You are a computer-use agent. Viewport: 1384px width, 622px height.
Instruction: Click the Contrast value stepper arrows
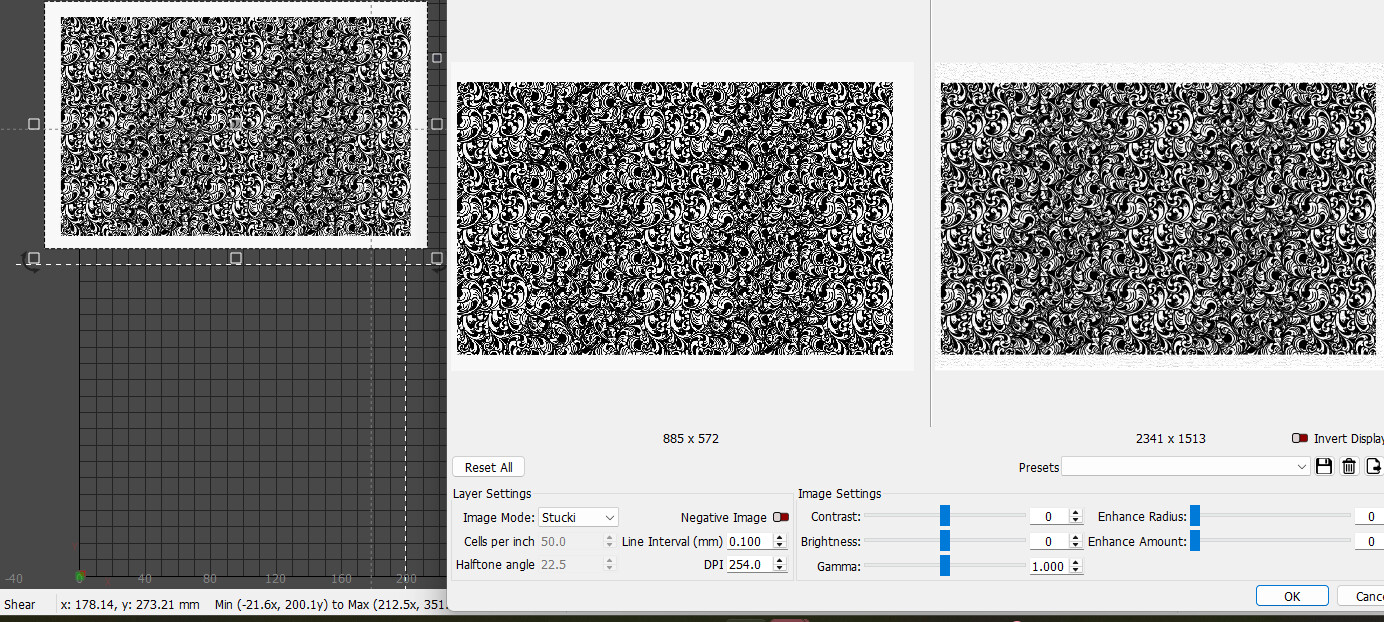coord(1076,517)
